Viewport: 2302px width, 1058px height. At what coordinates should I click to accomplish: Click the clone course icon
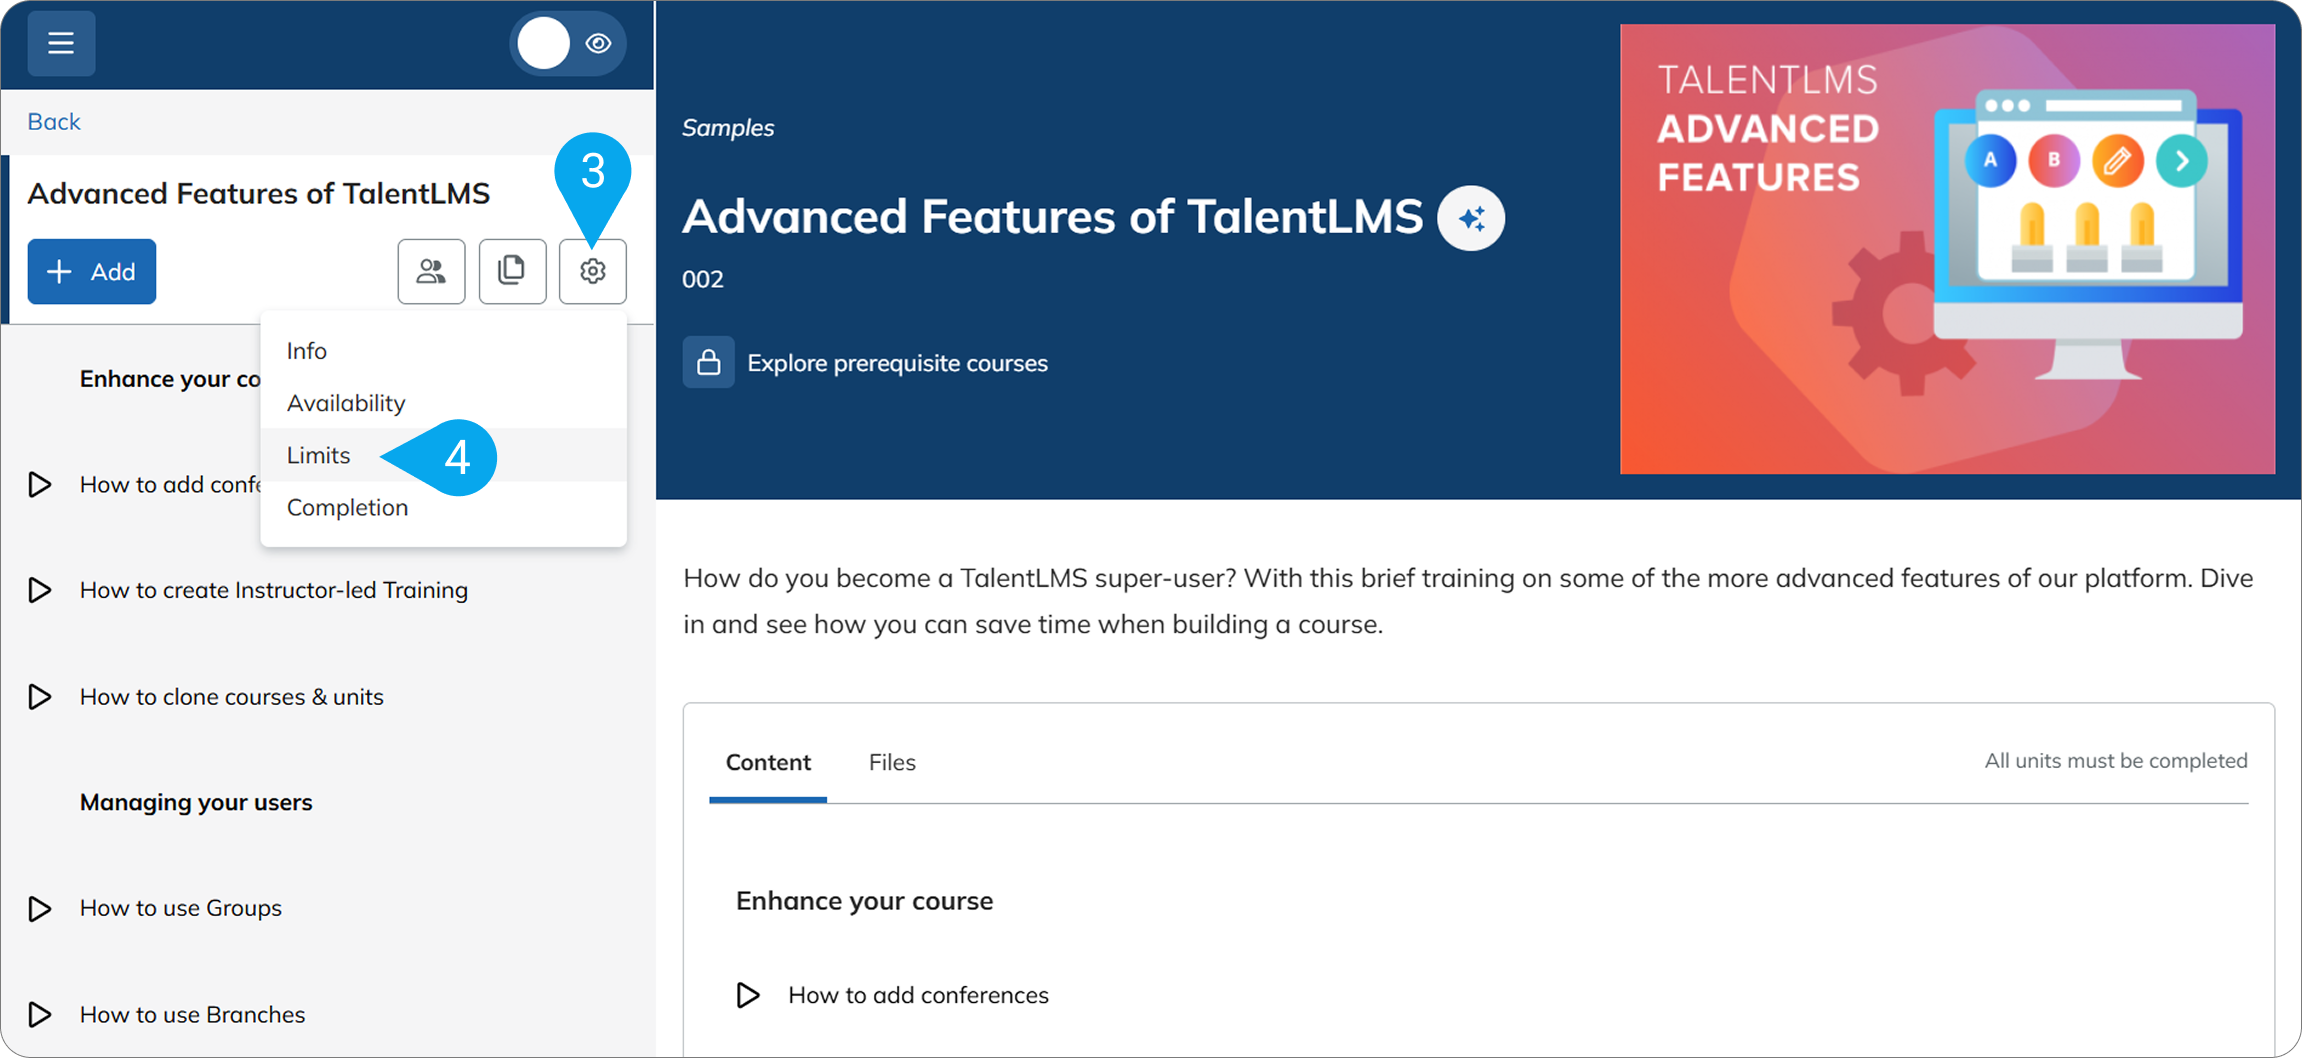pyautogui.click(x=512, y=271)
